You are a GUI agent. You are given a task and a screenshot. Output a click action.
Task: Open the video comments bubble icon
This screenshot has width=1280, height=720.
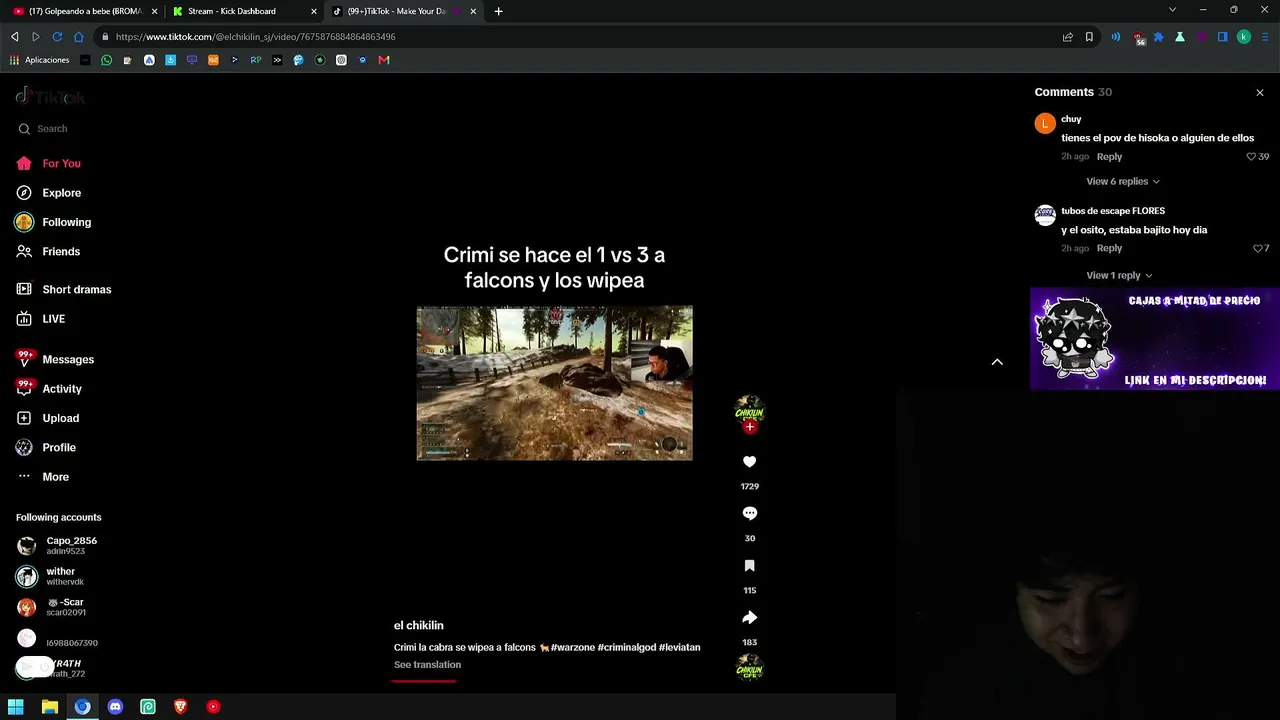(750, 514)
